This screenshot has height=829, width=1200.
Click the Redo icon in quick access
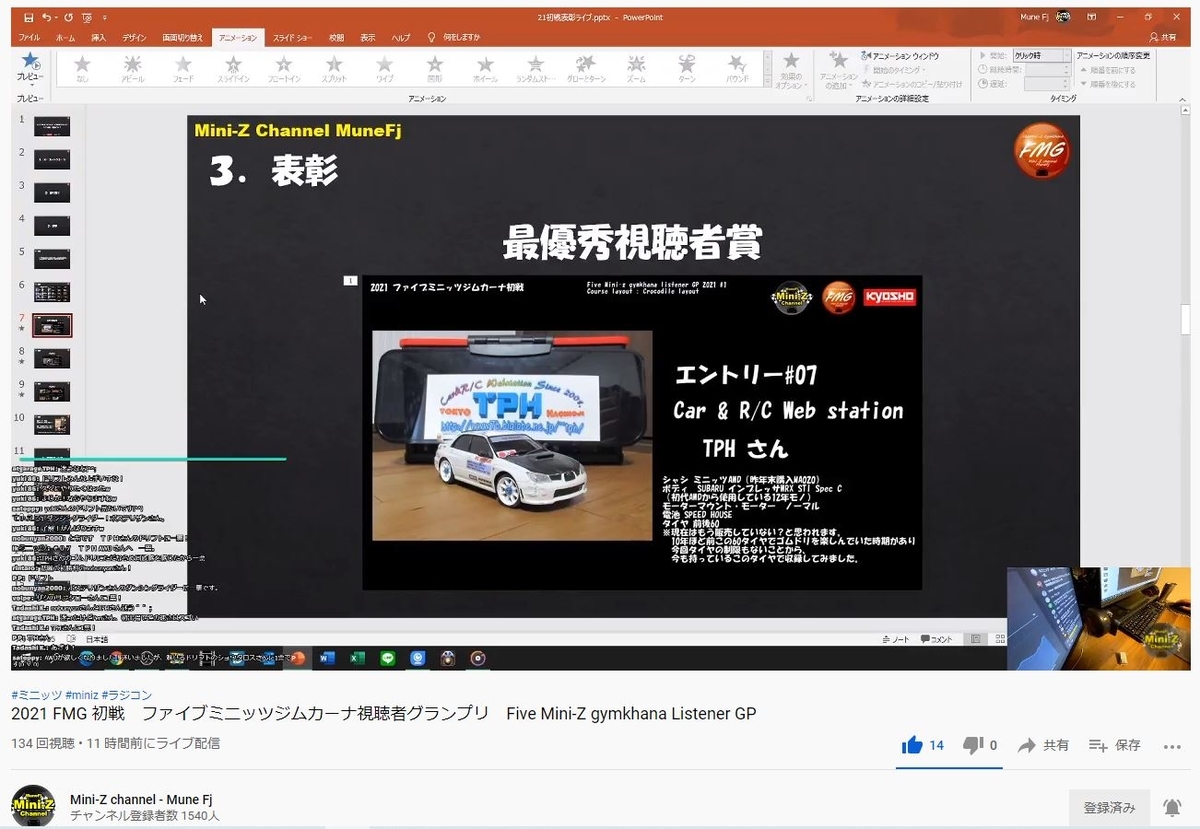68,17
